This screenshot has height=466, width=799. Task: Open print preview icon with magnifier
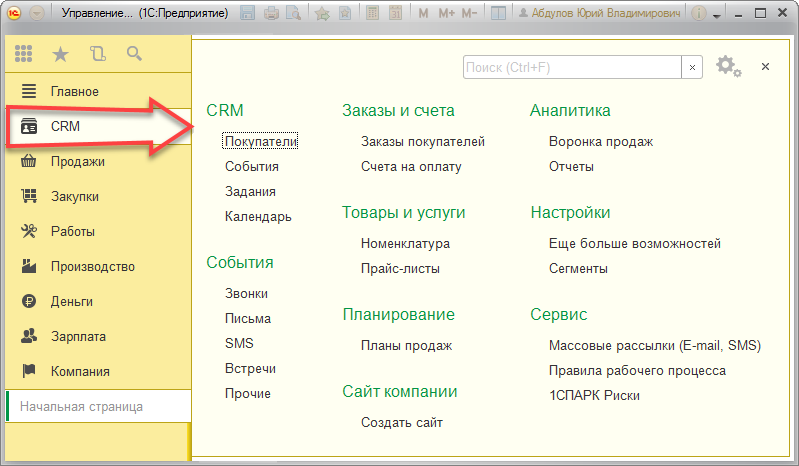294,13
